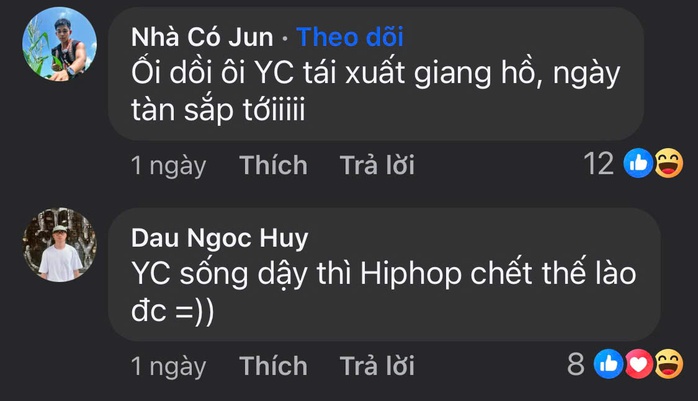Click the haha emoji reaction on Nhà Có Jun's comment
Screen dimensions: 698x401
pos(666,164)
